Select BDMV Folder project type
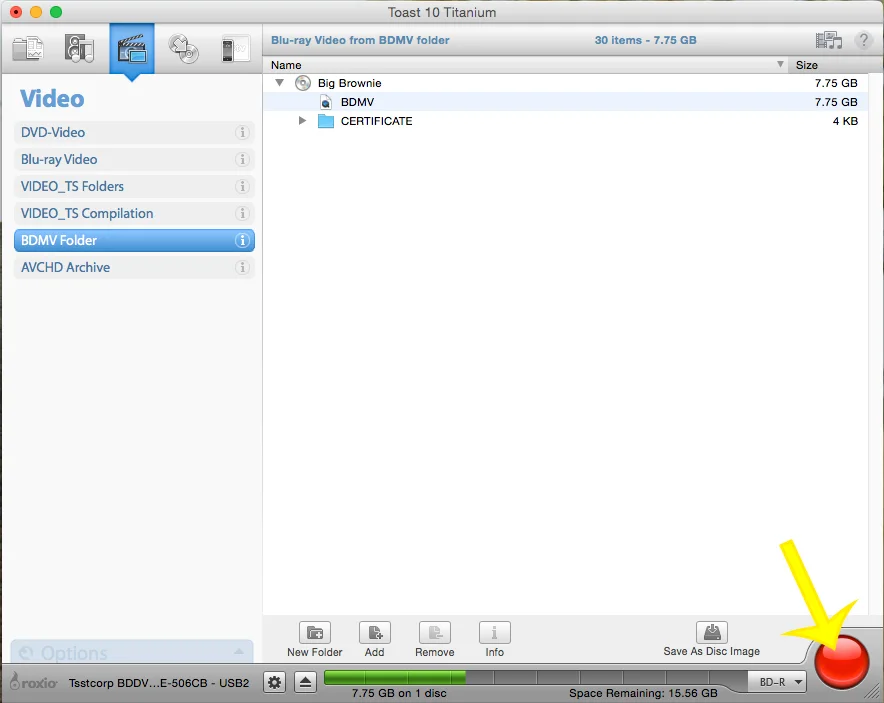 coord(134,241)
